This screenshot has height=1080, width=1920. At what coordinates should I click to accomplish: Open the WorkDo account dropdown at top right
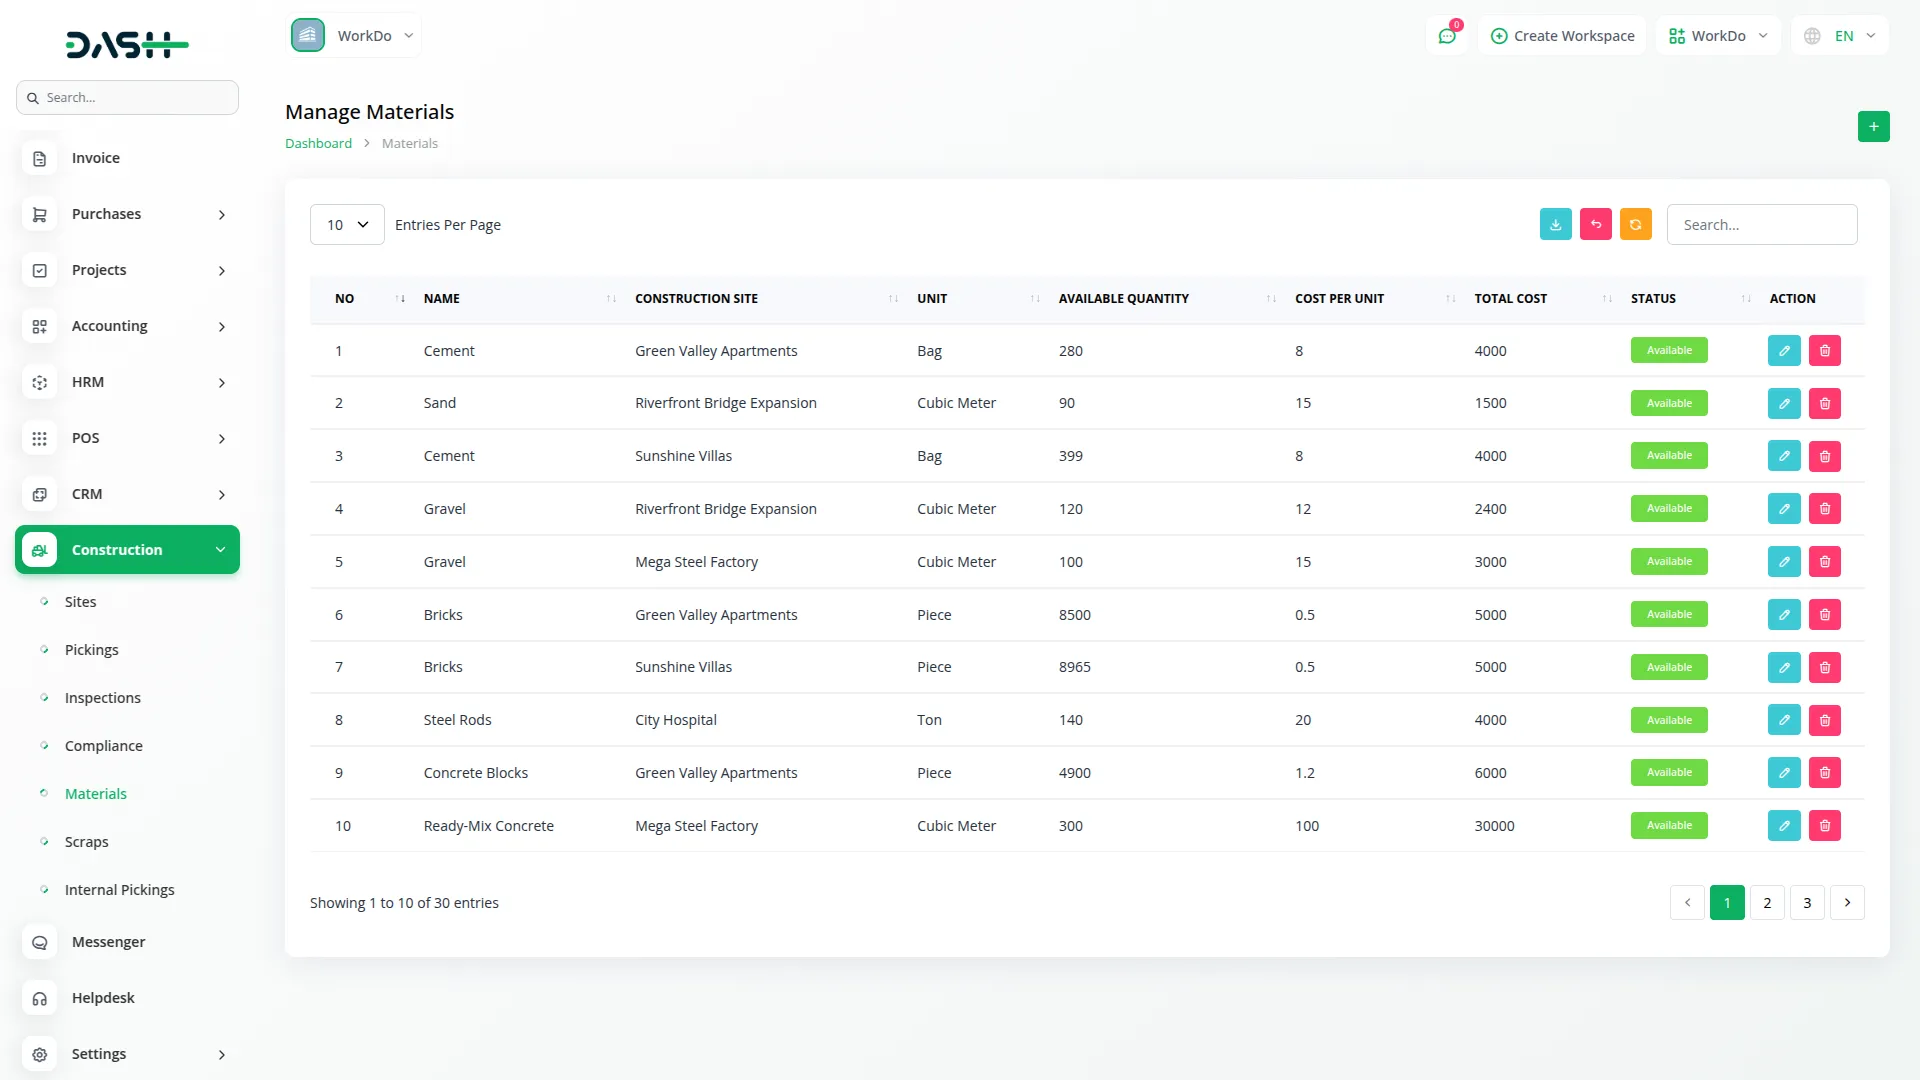pyautogui.click(x=1719, y=36)
